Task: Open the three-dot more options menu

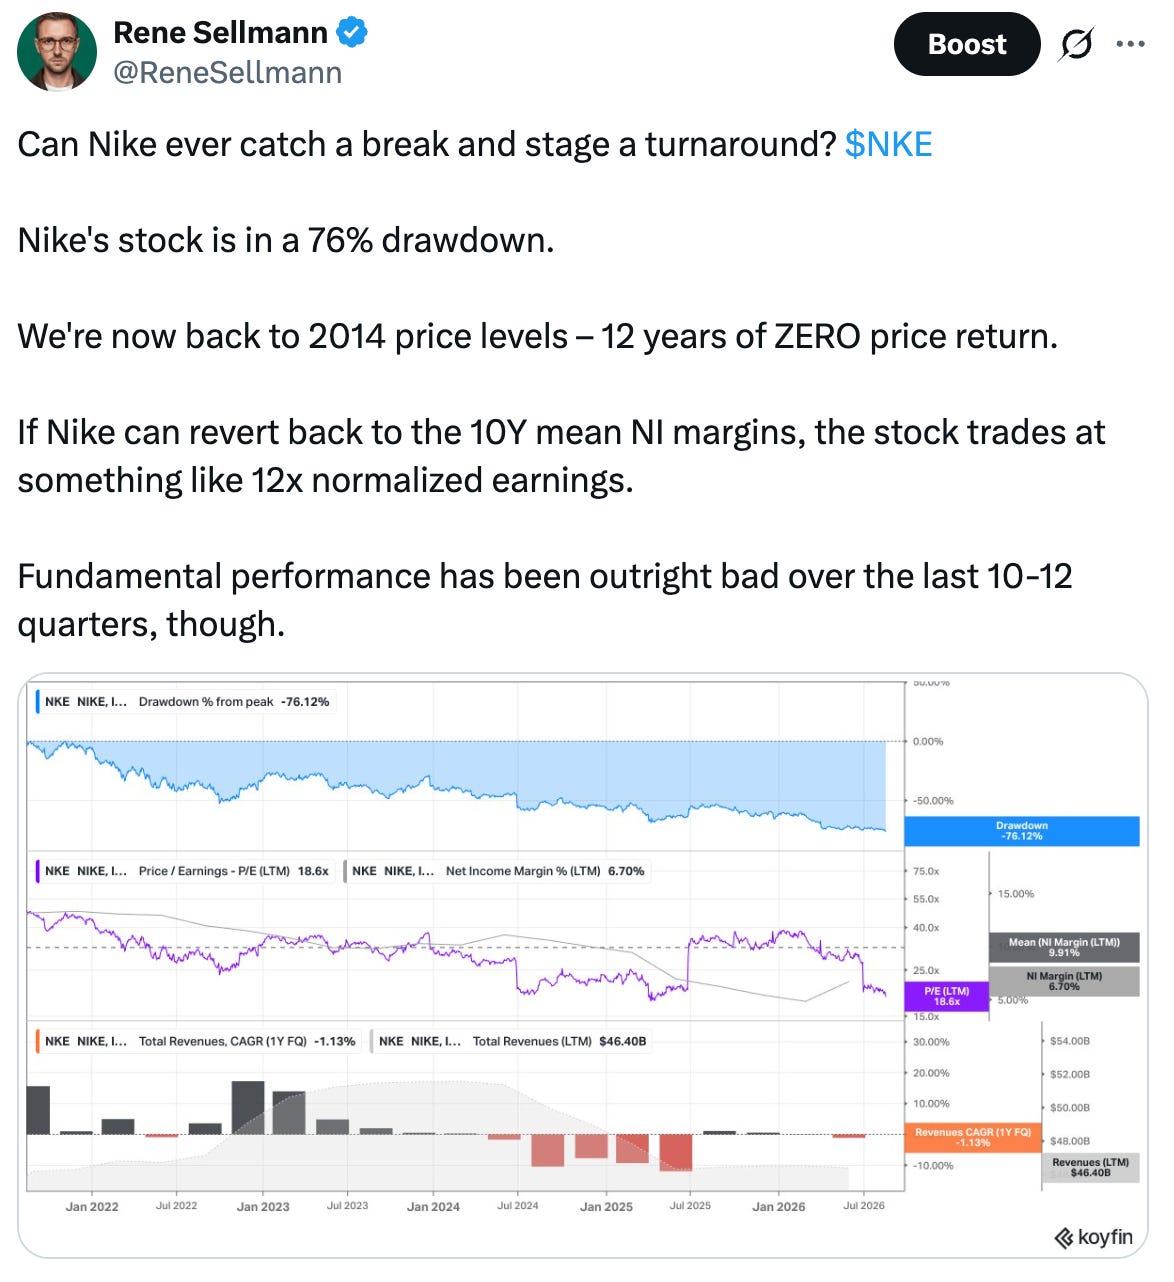Action: coord(1130,44)
